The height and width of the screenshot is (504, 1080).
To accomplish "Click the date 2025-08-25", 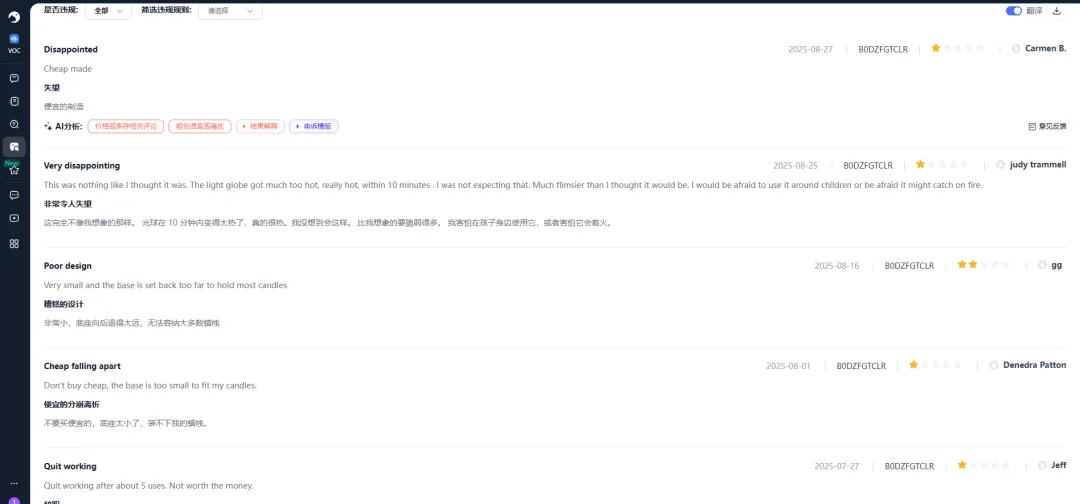I will (x=796, y=166).
